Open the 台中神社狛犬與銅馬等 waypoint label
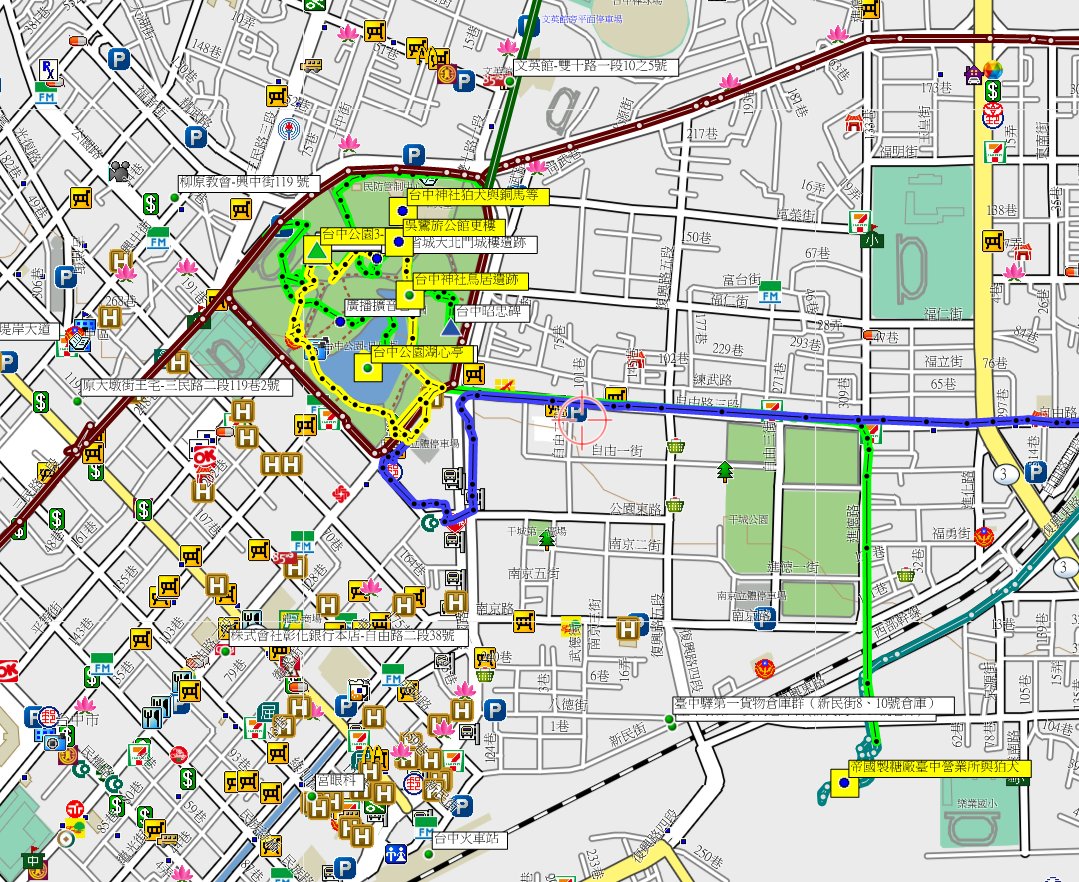 point(467,197)
